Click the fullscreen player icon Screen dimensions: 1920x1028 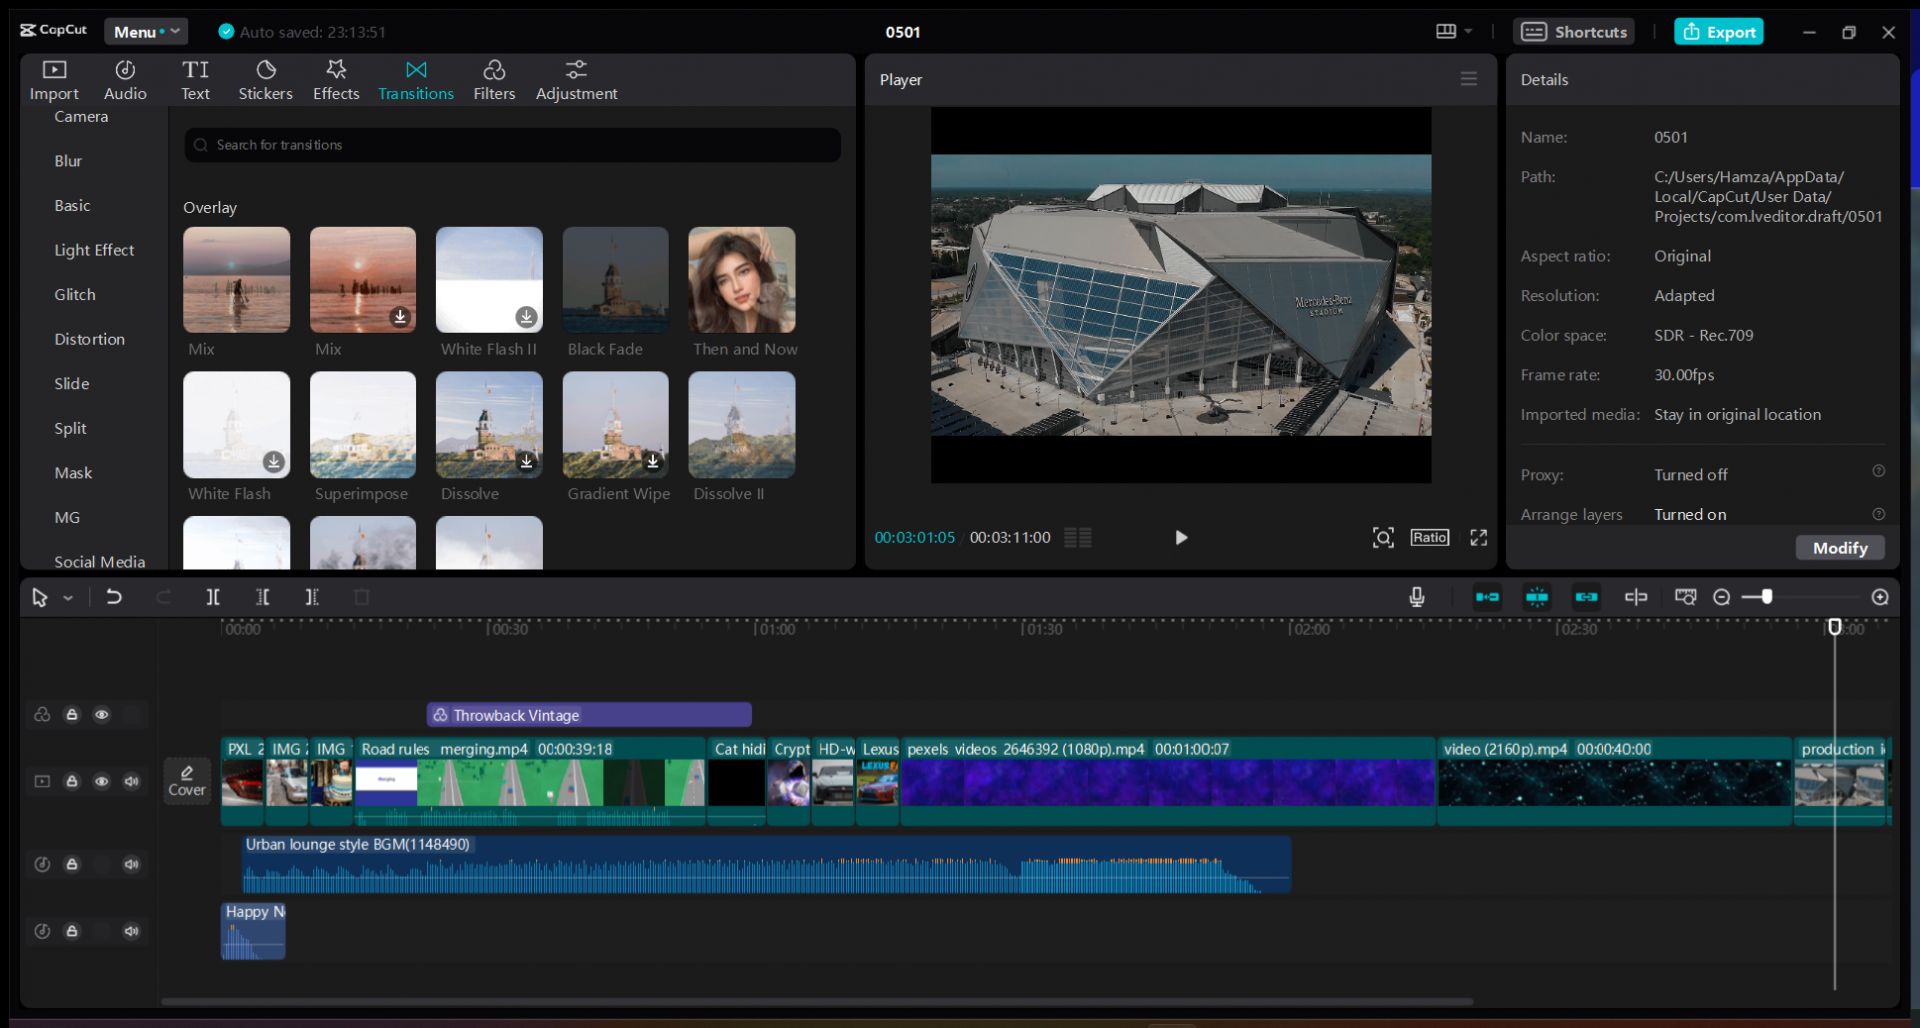pos(1478,538)
